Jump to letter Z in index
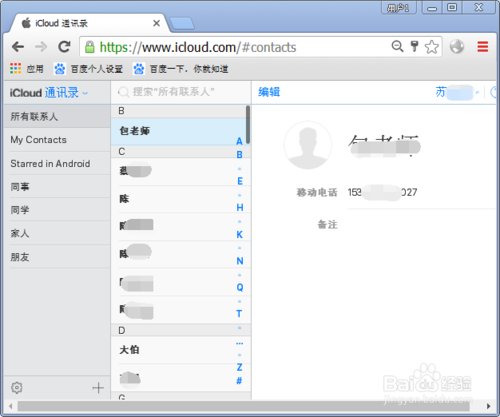 click(239, 367)
